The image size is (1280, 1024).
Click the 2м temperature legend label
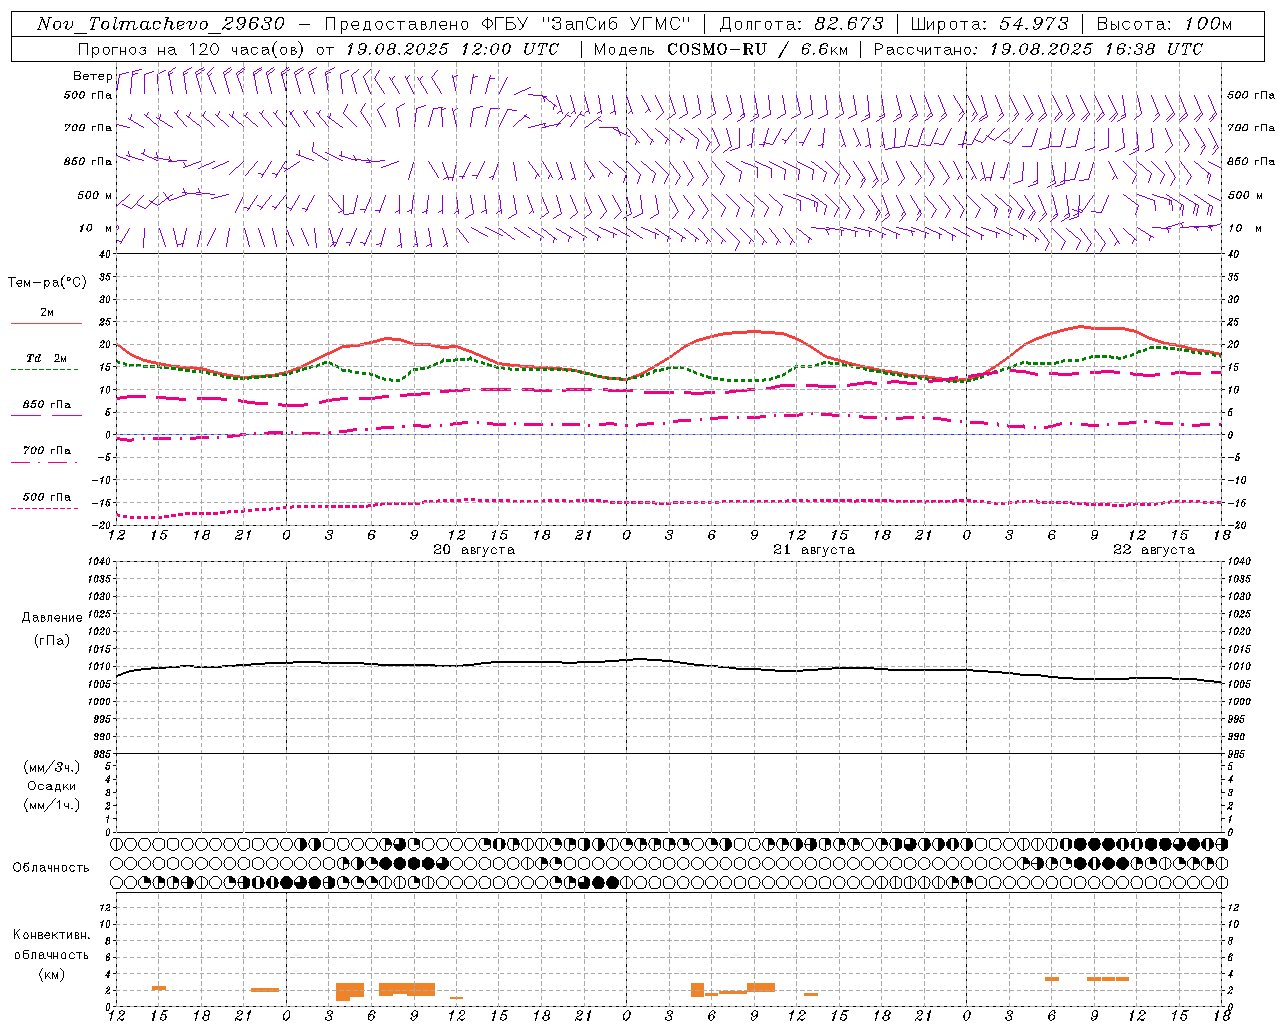tap(47, 312)
